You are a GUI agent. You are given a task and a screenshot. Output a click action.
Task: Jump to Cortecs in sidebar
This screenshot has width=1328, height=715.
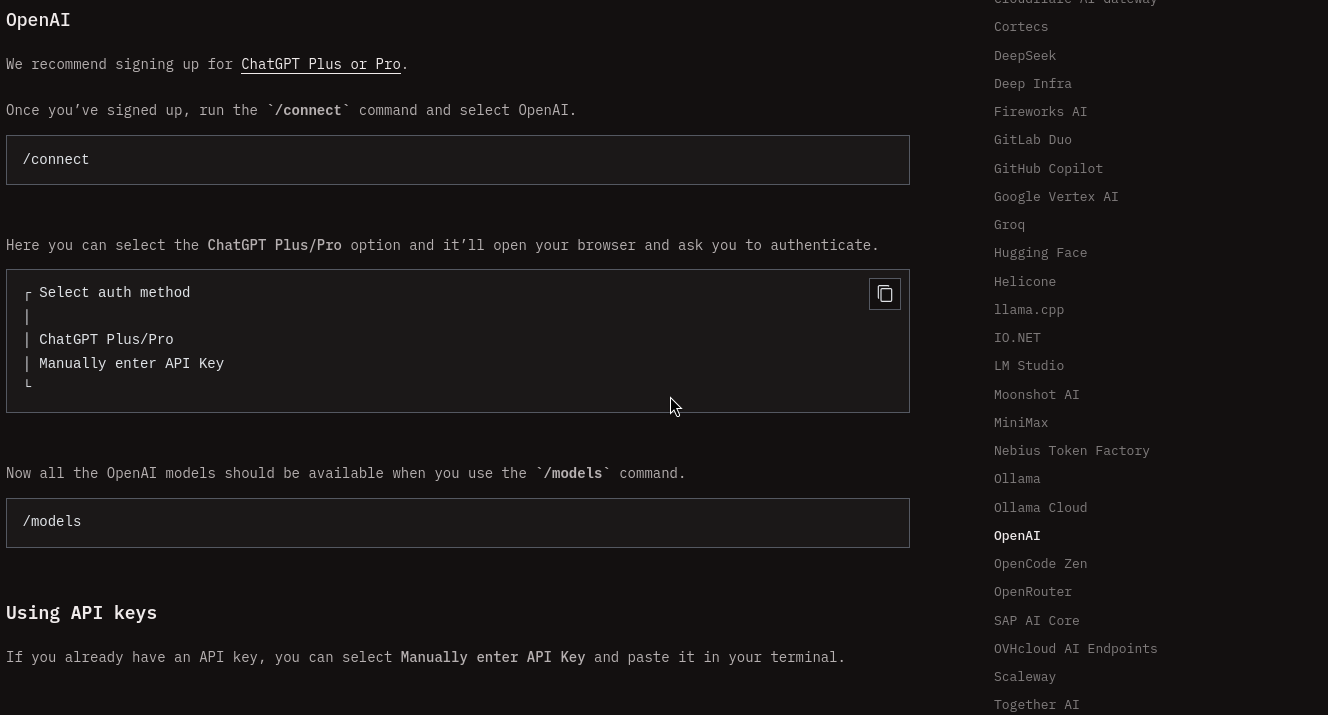pos(1021,27)
